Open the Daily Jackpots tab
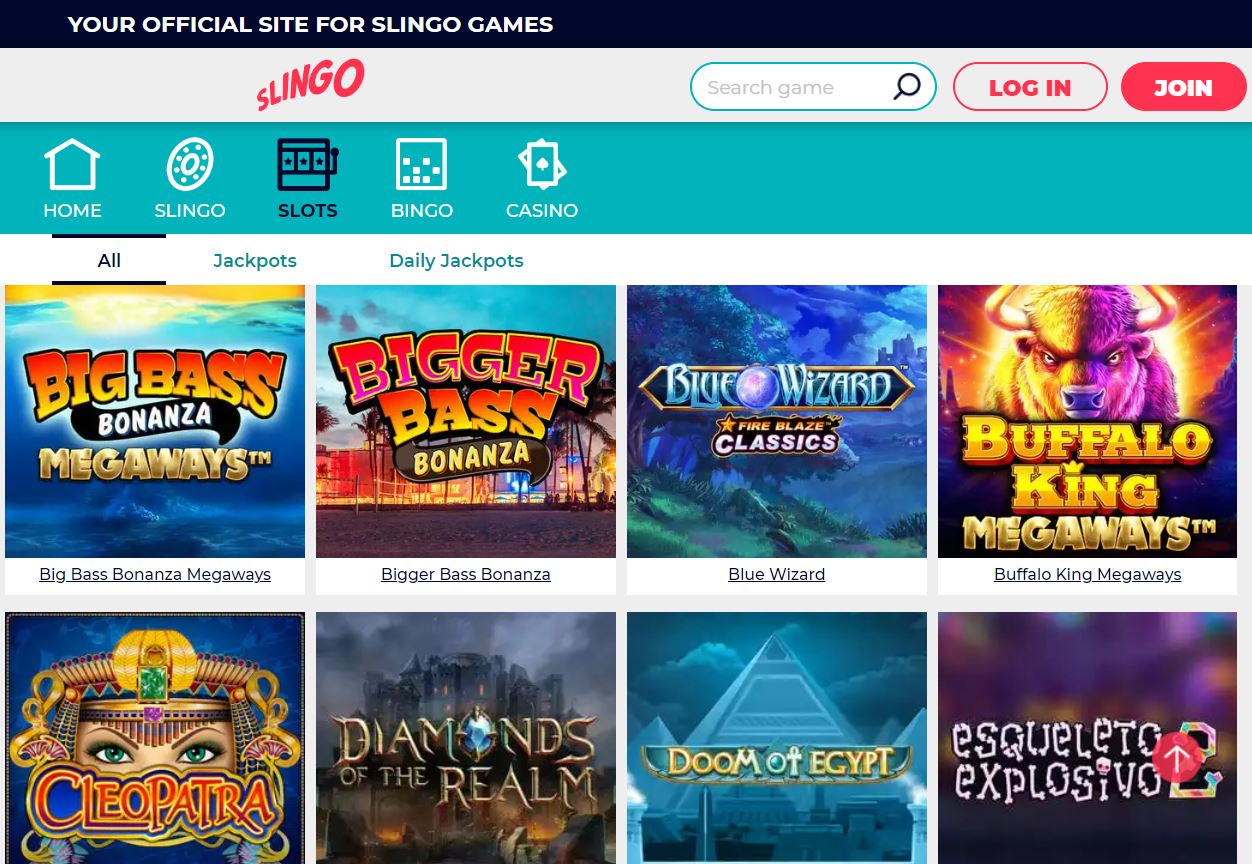This screenshot has height=864, width=1252. point(456,261)
